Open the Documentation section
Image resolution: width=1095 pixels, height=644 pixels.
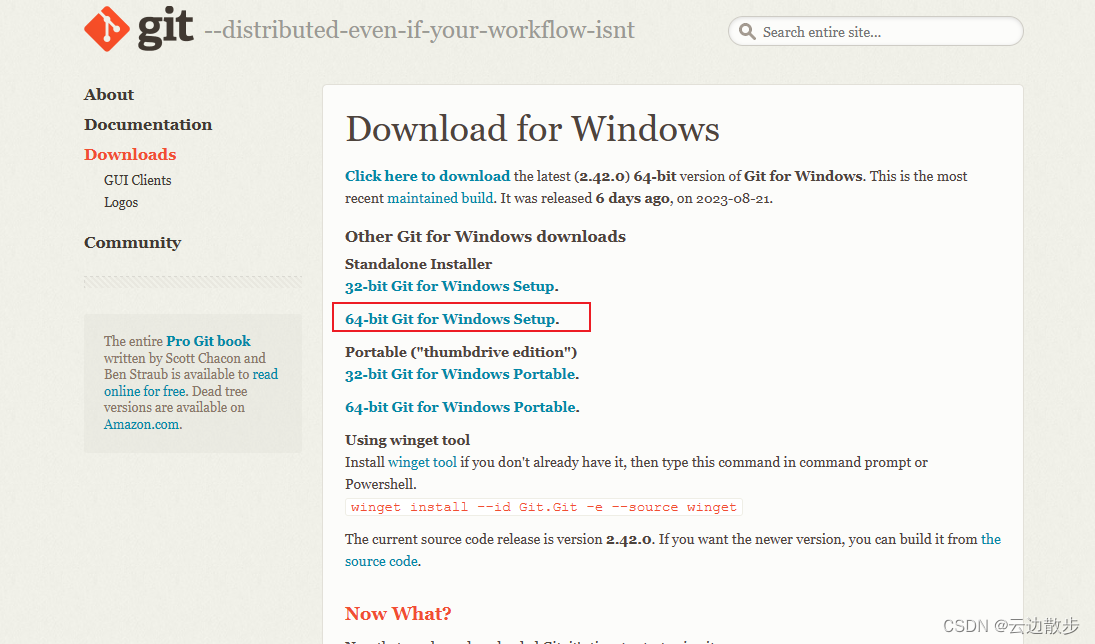[x=148, y=124]
